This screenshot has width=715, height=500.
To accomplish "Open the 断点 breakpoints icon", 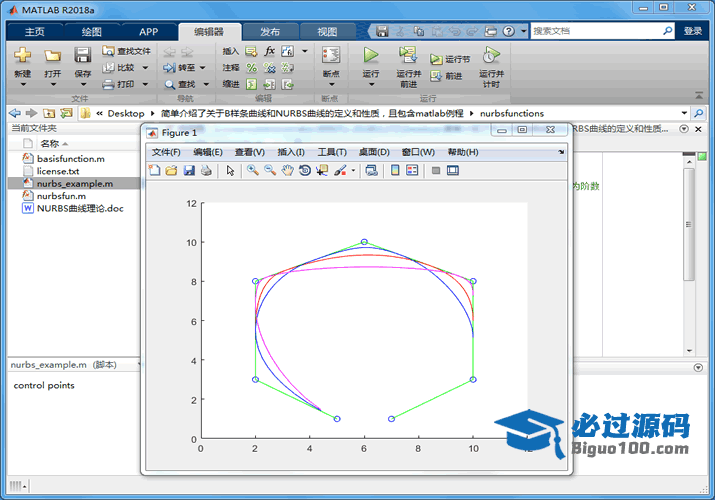I will click(x=331, y=55).
